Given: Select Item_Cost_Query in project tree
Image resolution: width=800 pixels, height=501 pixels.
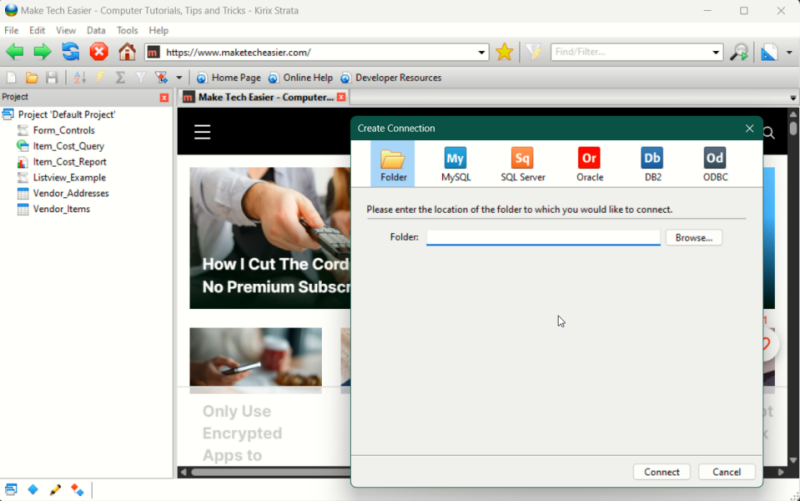Looking at the screenshot, I should [x=68, y=146].
